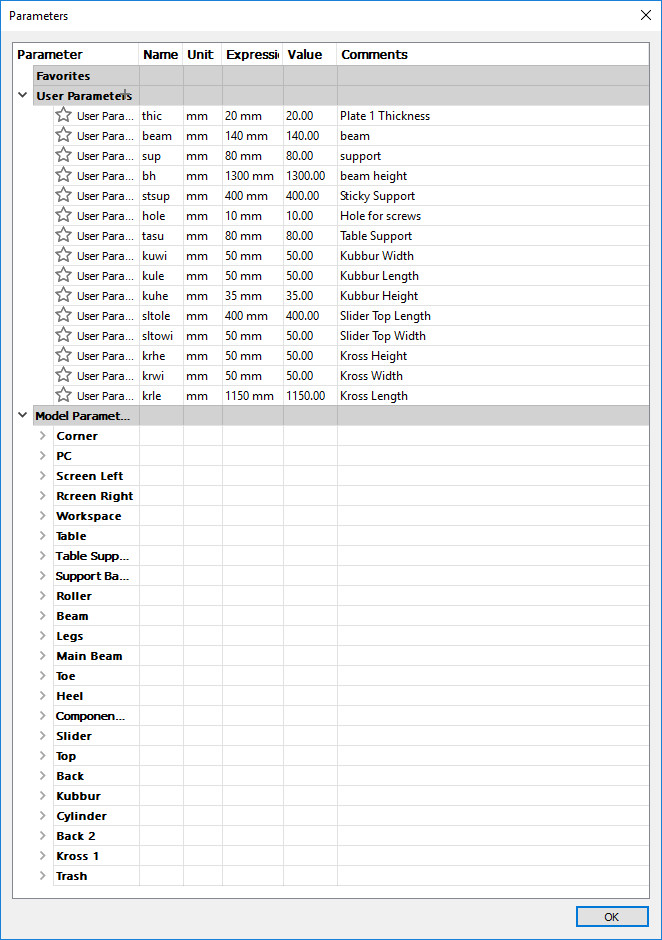Viewport: 662px width, 940px height.
Task: Expand the Corner component parameters
Action: pos(43,436)
